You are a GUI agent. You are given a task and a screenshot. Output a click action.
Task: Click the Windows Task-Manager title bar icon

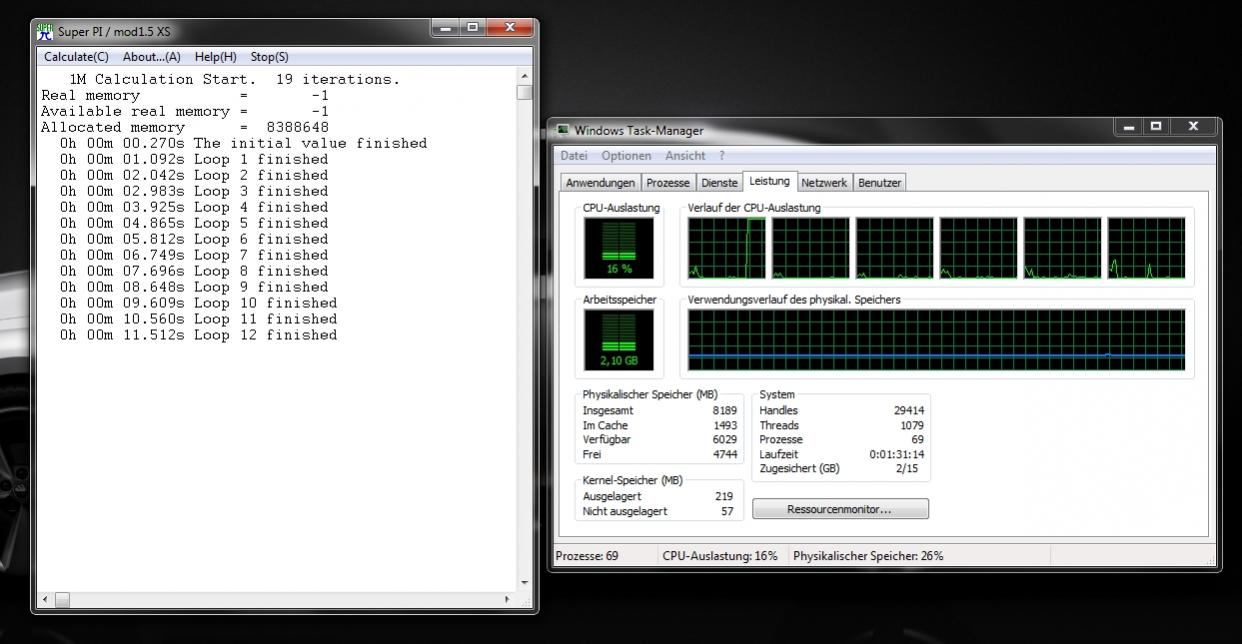(x=563, y=130)
